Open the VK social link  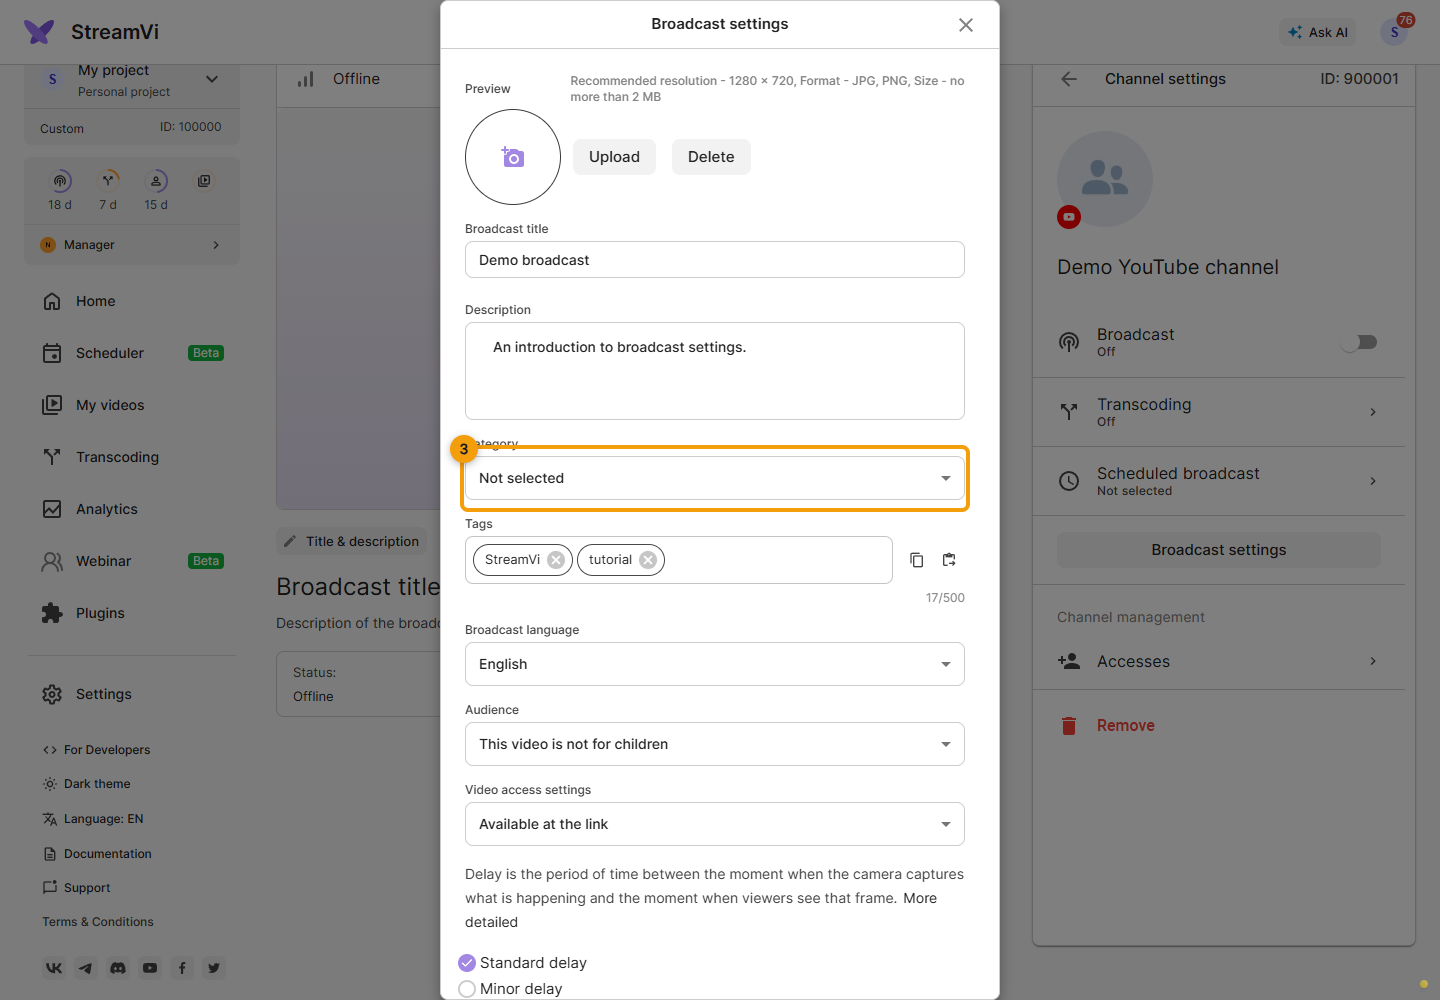[54, 968]
